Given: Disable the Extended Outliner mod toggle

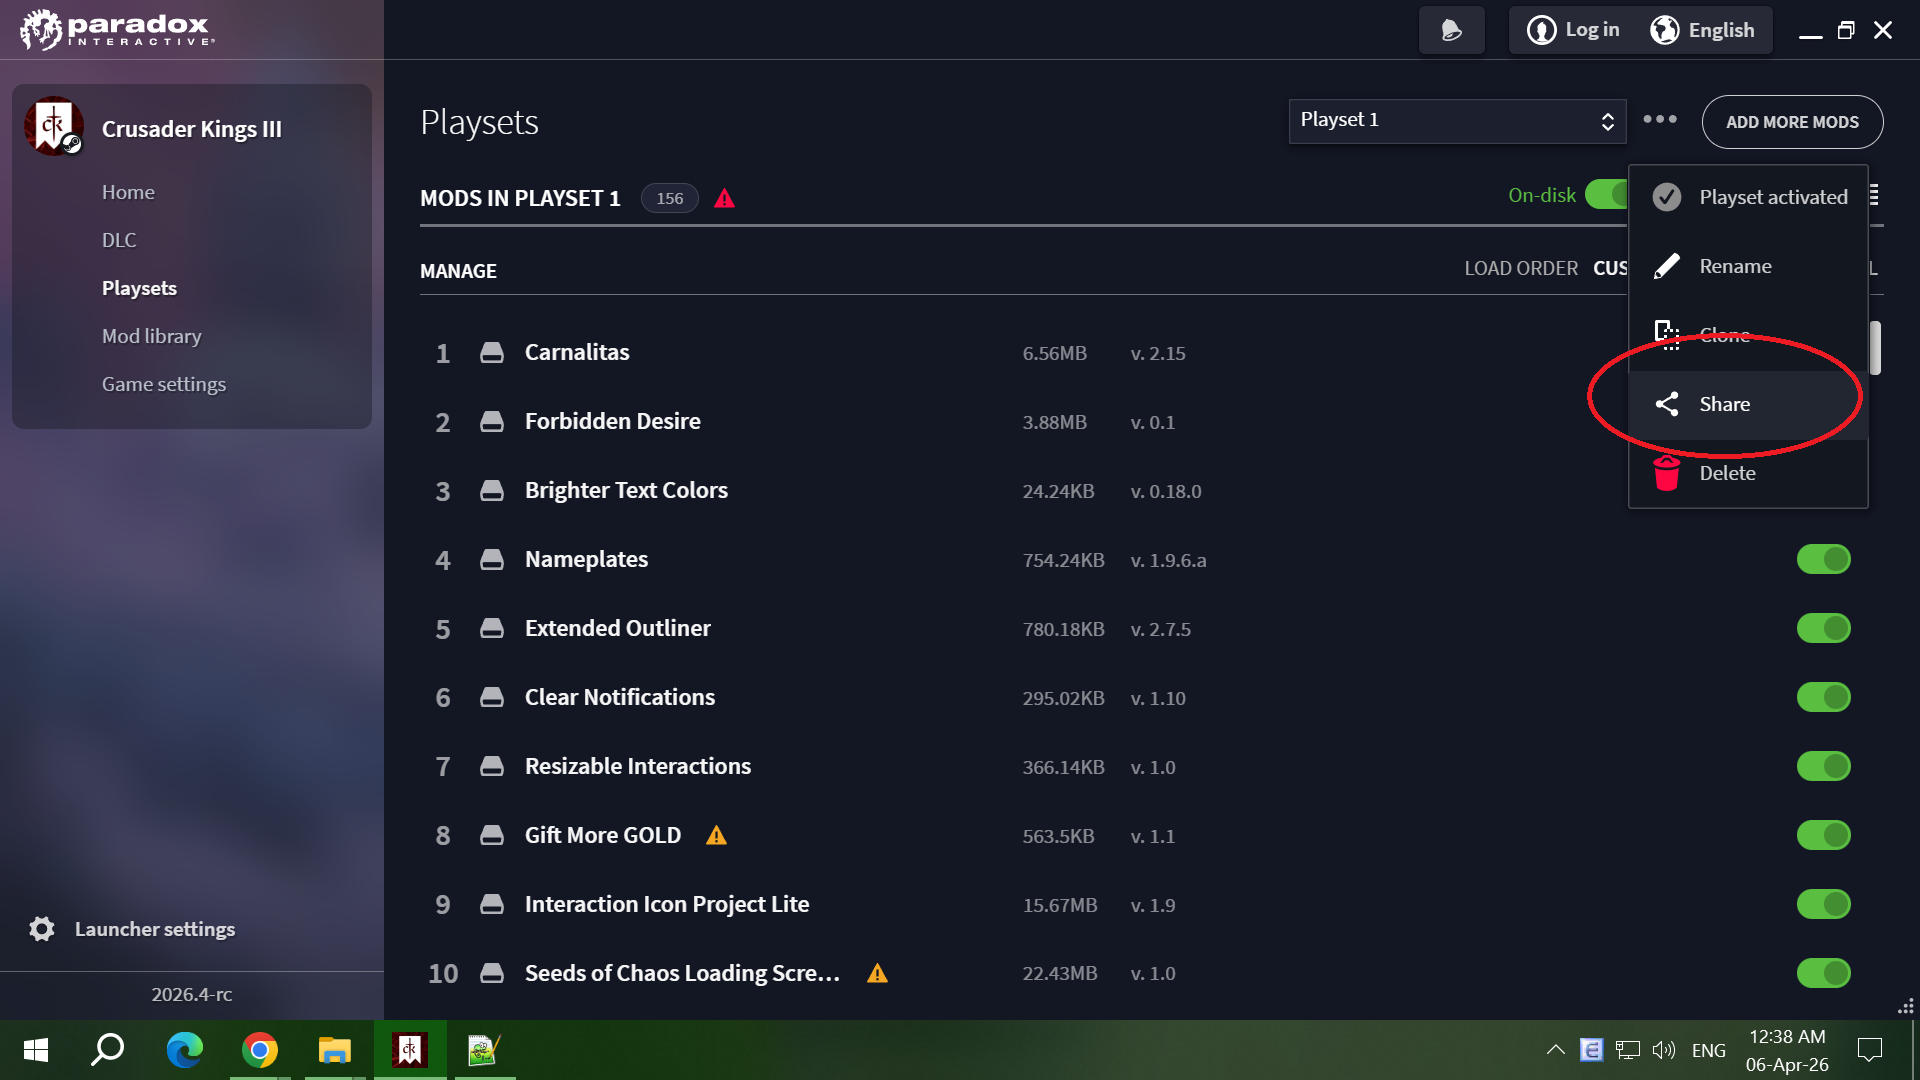Looking at the screenshot, I should [x=1824, y=628].
